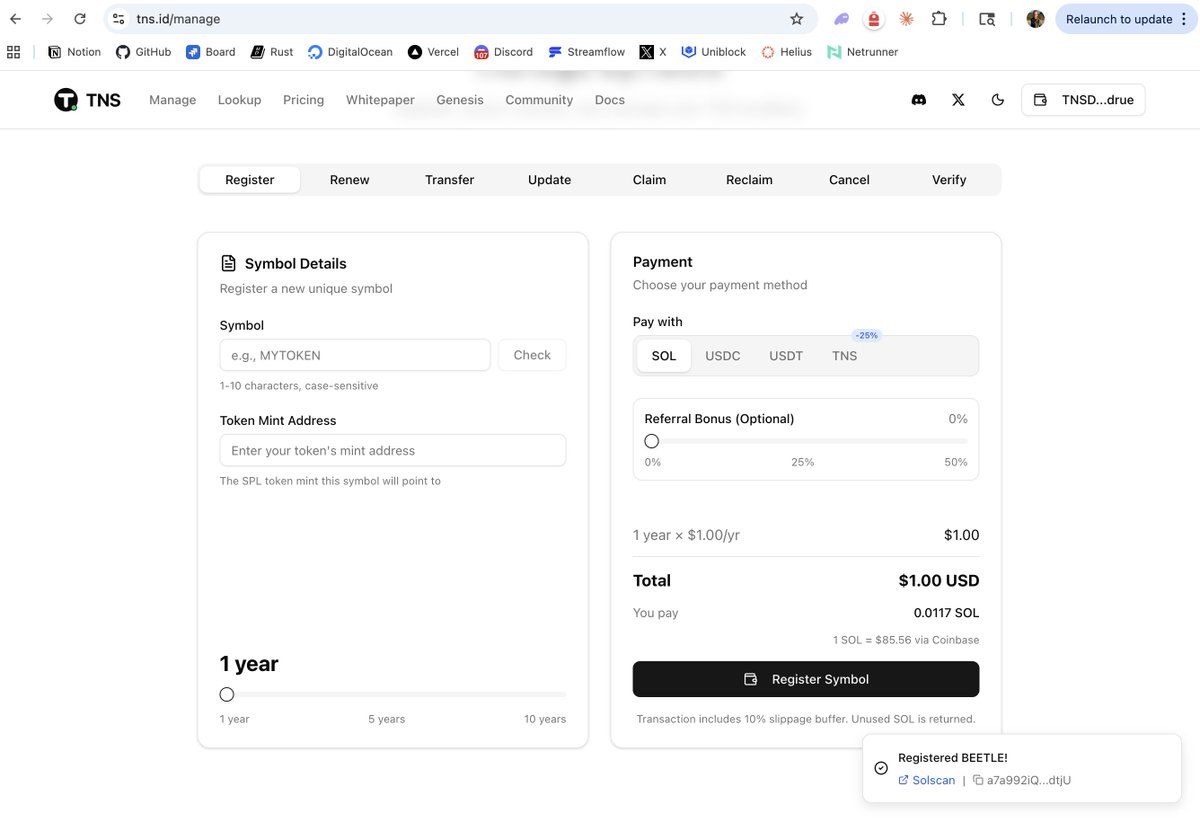Toggle dark mode via the moon icon
1200x822 pixels.
click(x=997, y=99)
